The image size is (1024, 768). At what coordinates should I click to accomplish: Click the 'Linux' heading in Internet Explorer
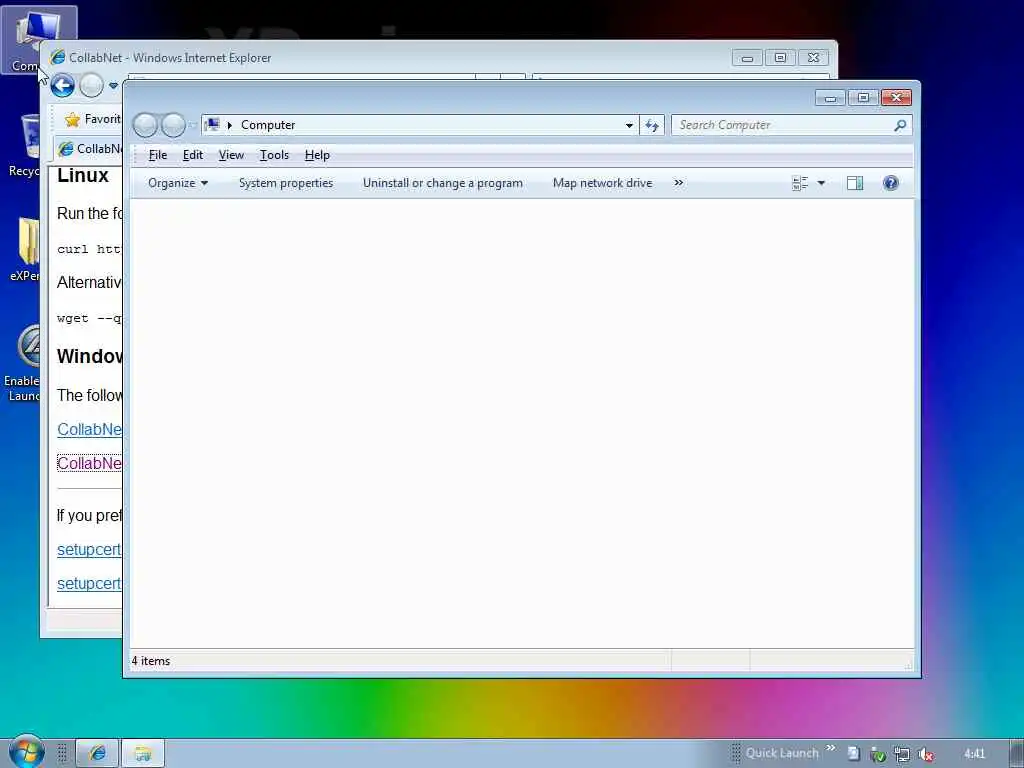83,176
